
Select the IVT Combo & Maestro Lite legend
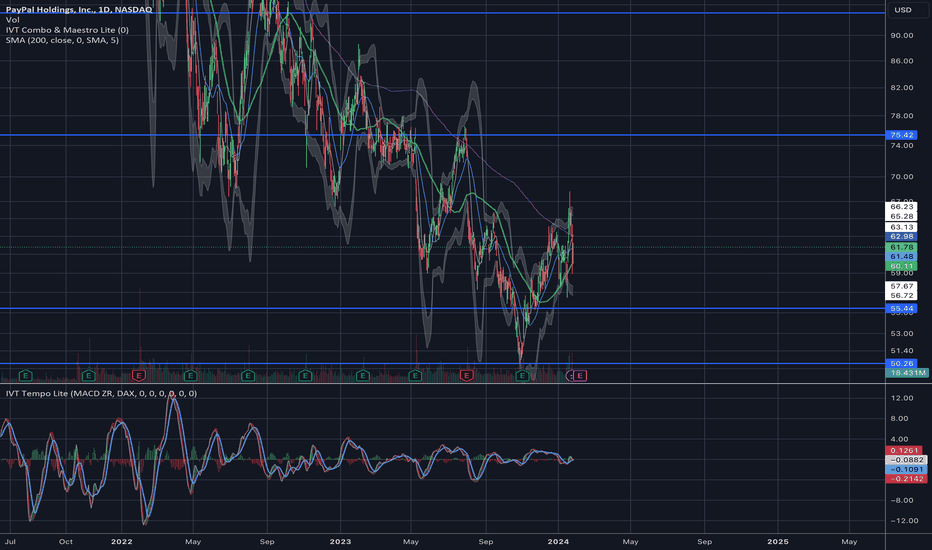point(67,30)
